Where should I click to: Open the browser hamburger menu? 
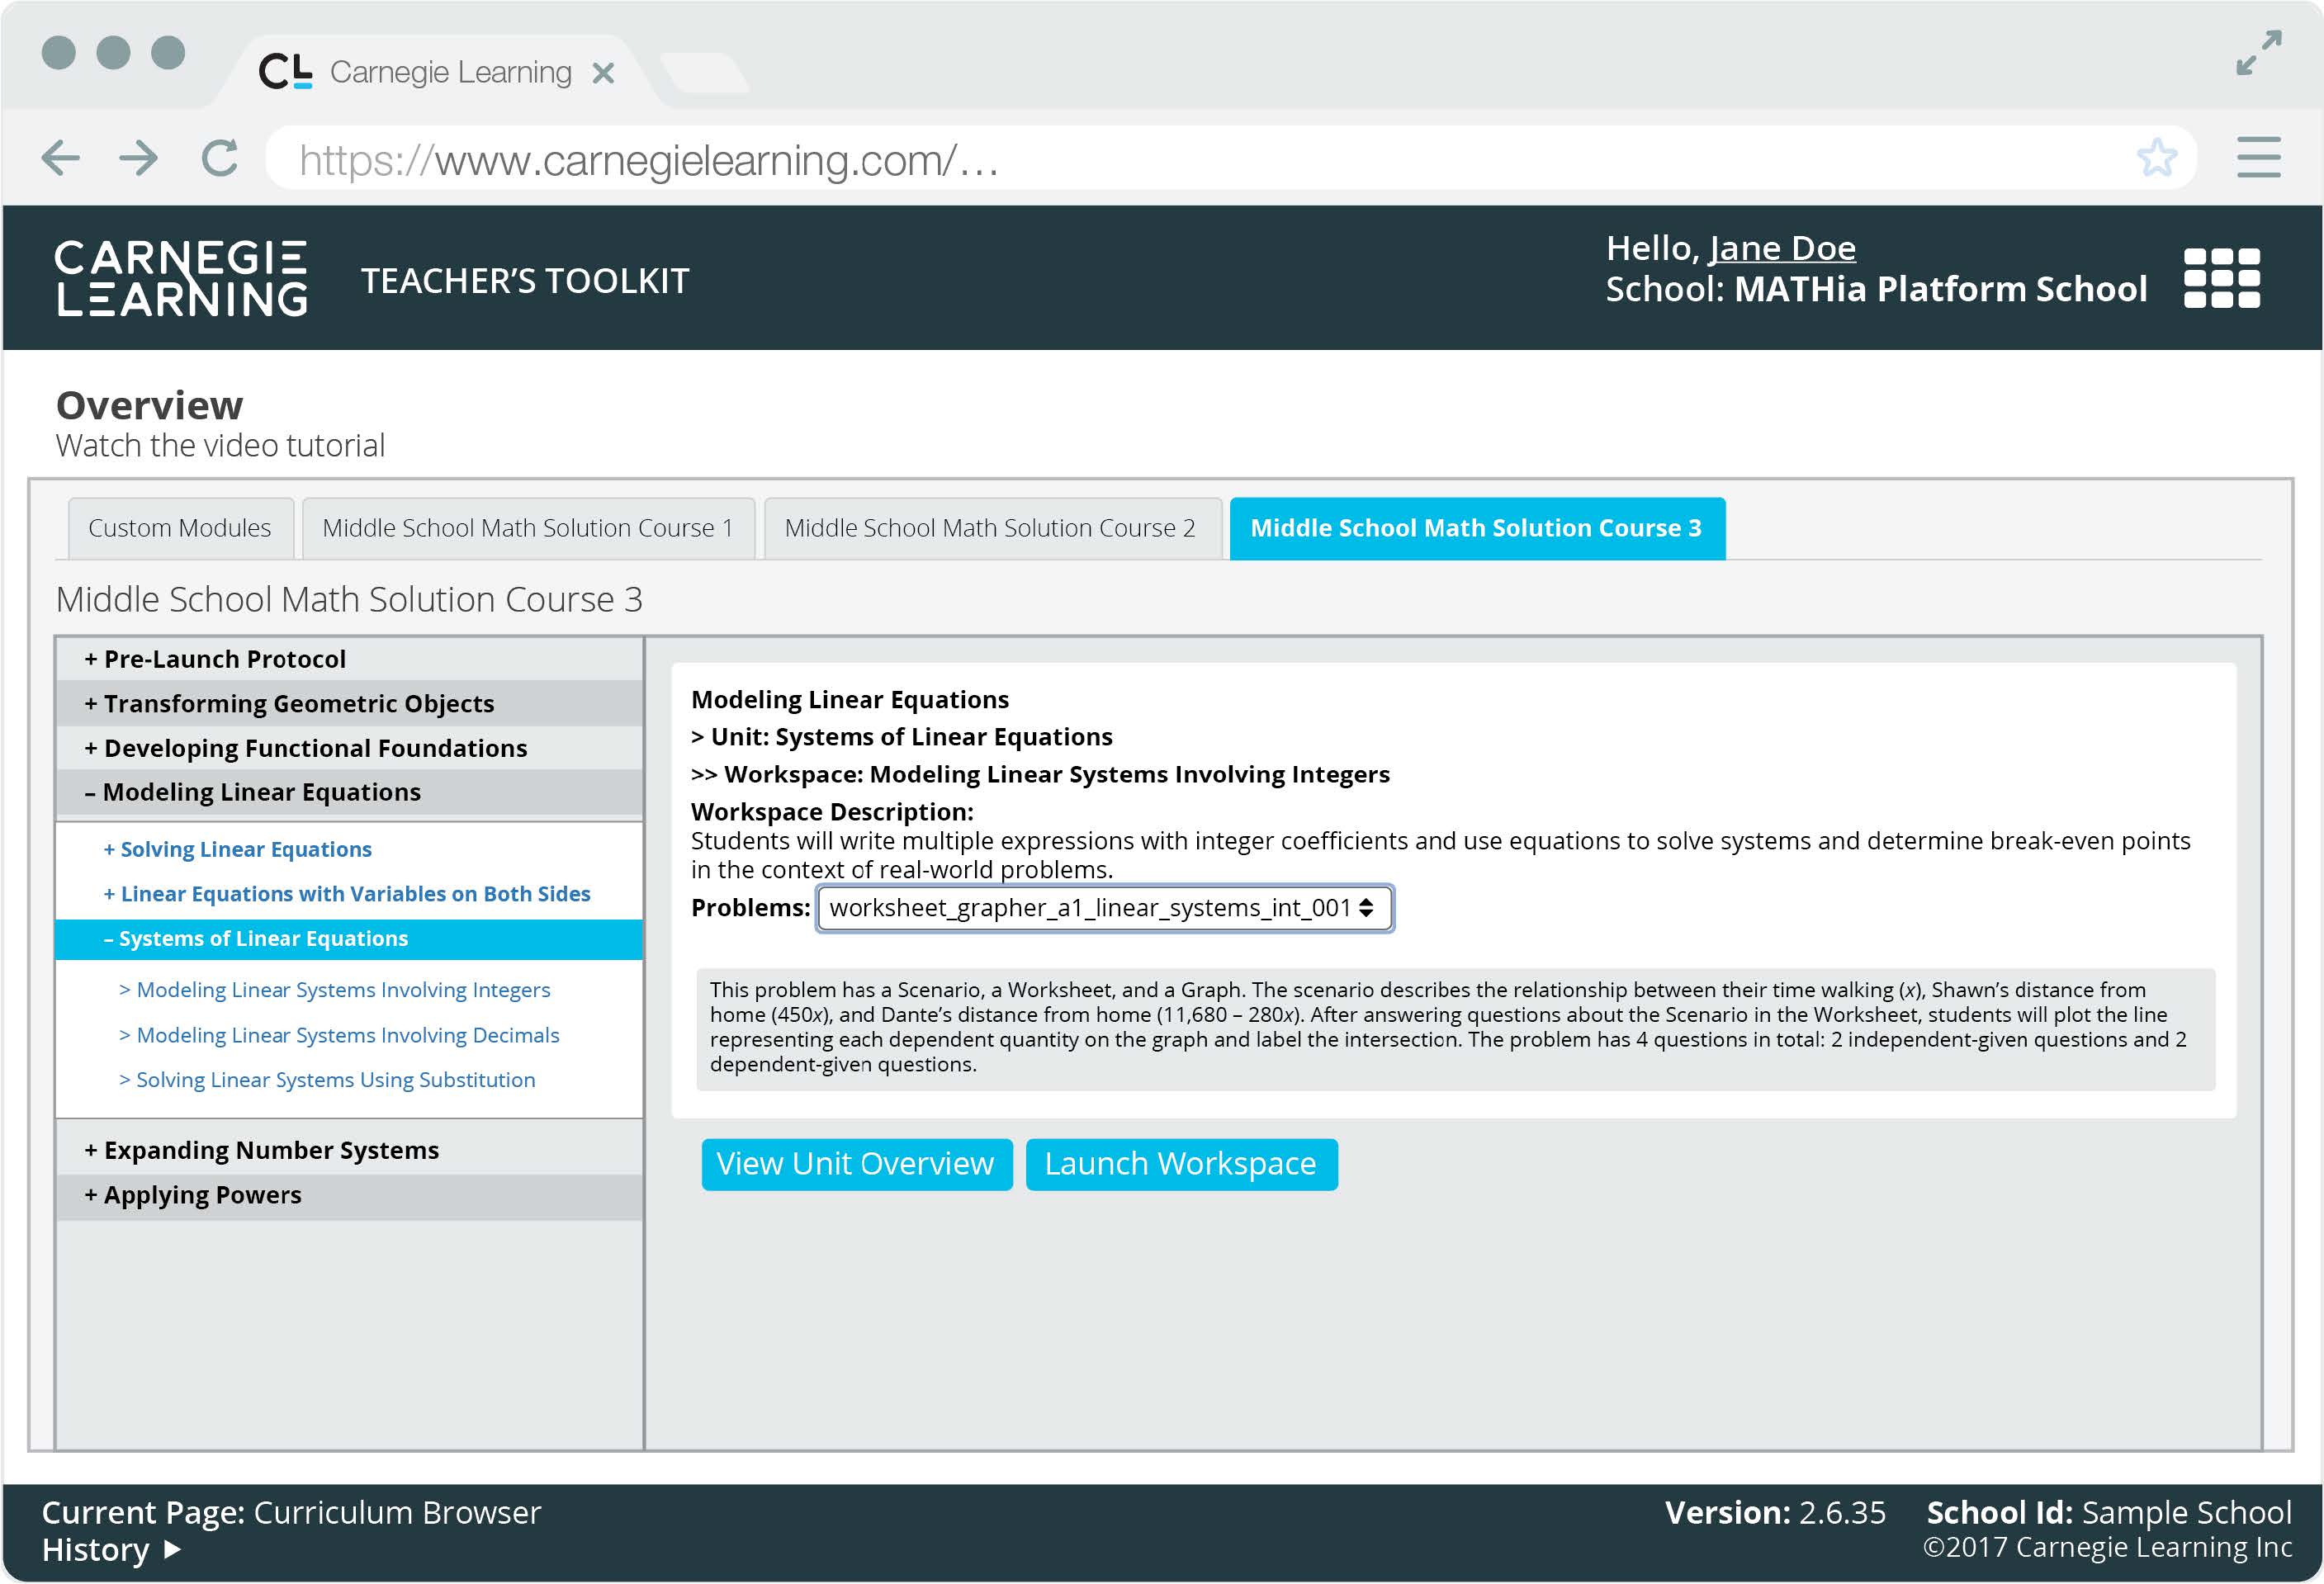(2258, 158)
